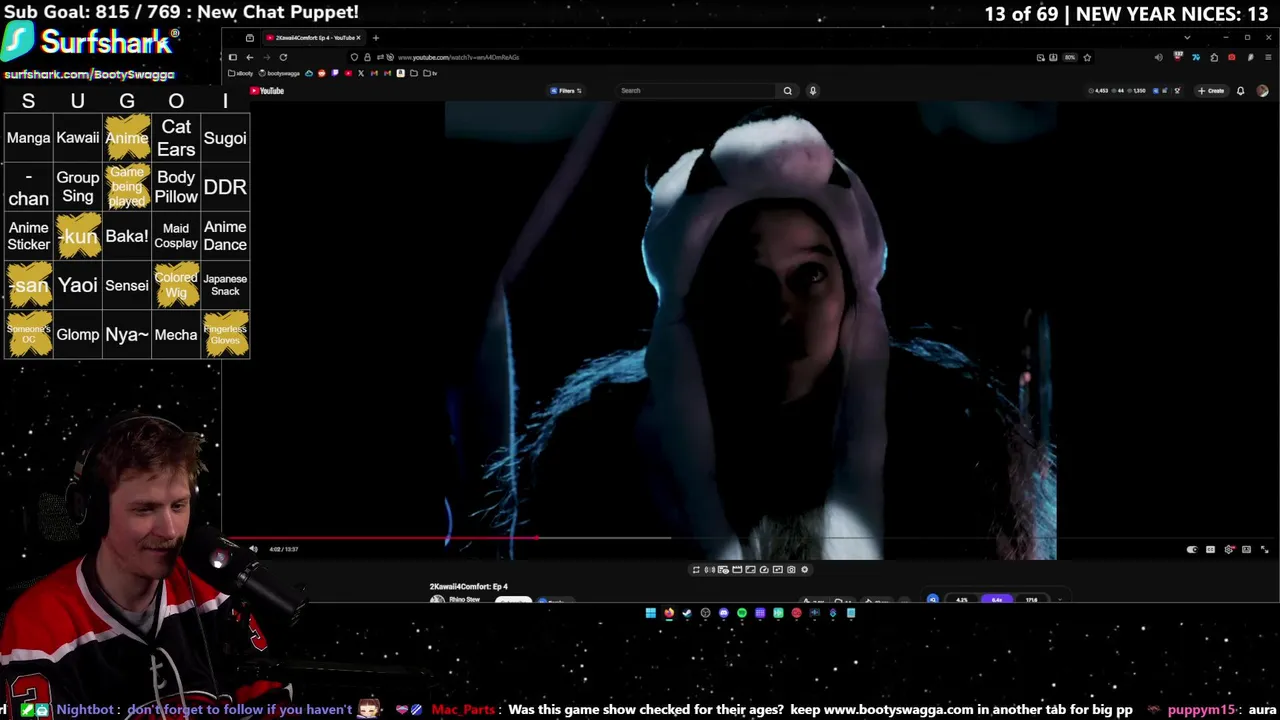
Task: Open the bootyswagga bookmark
Action: (278, 73)
